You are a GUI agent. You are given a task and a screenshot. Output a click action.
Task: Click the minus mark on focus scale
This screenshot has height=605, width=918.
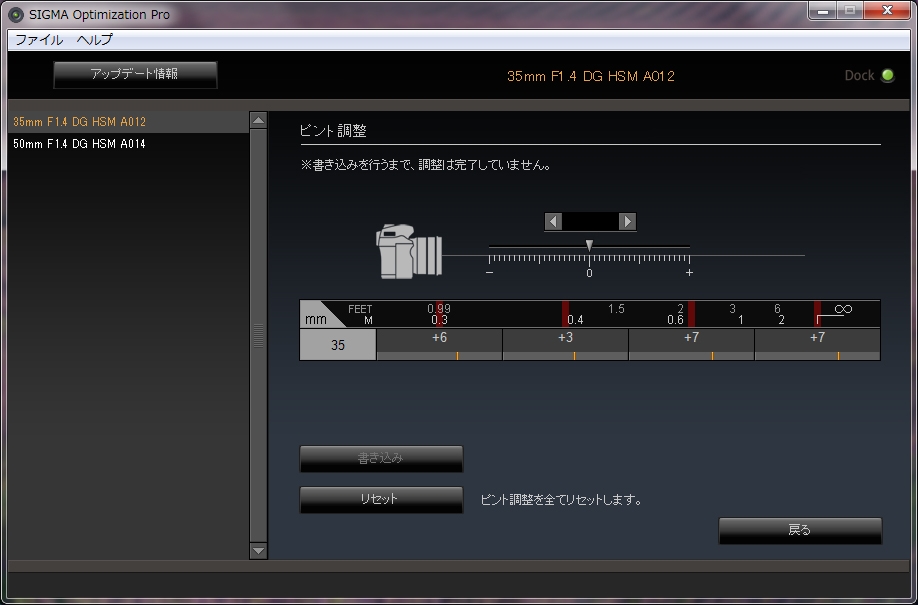[x=489, y=273]
